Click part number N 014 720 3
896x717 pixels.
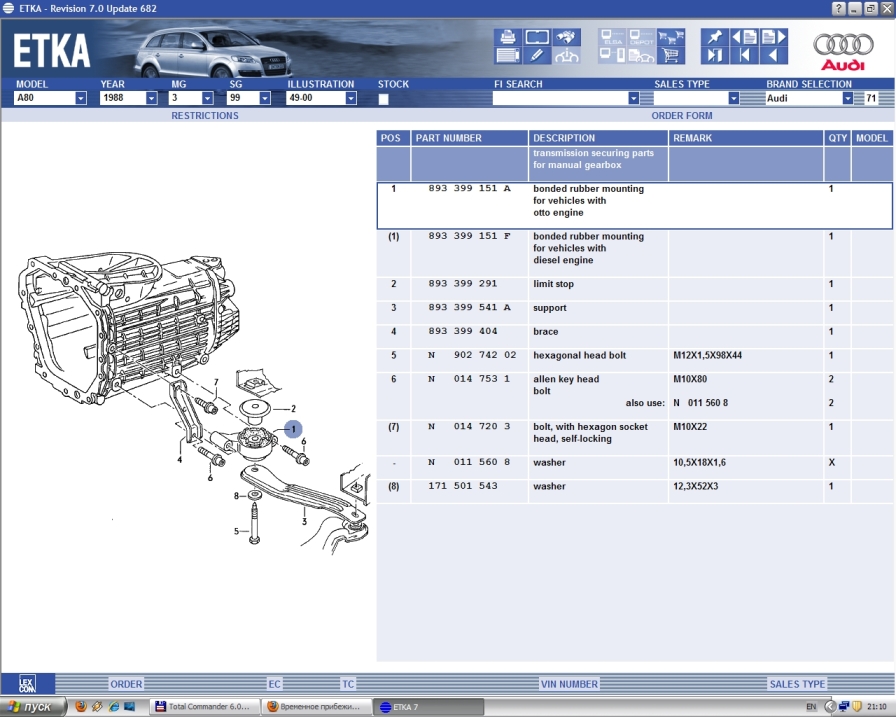click(469, 426)
